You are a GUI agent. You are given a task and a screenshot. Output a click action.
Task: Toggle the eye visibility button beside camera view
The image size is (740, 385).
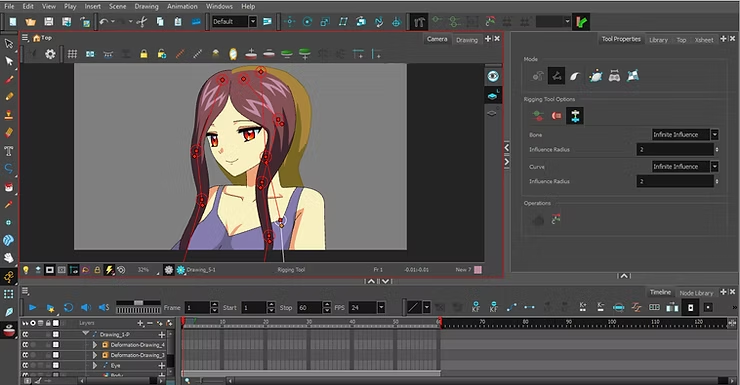point(493,76)
